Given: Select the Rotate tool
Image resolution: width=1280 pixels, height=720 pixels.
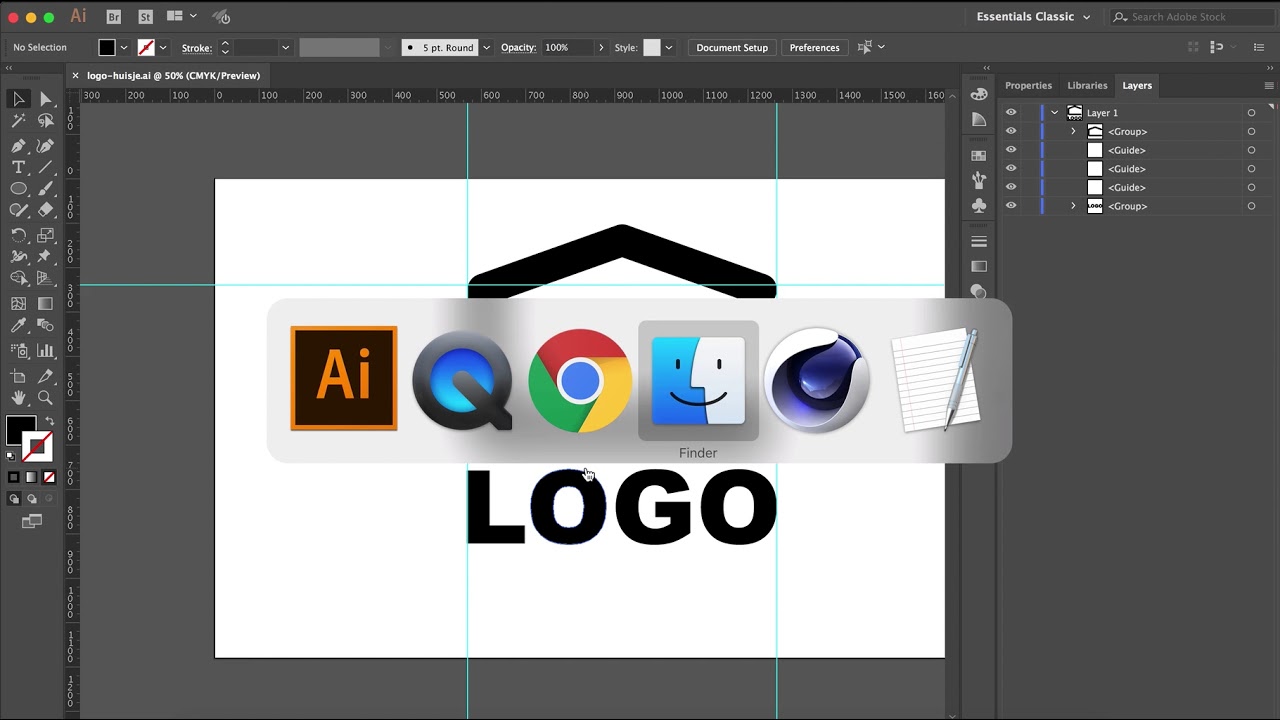Looking at the screenshot, I should tap(18, 236).
